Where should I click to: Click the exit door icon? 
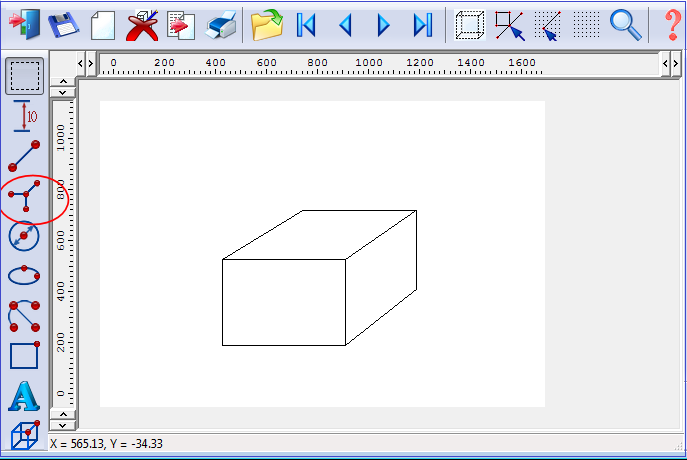coord(25,25)
